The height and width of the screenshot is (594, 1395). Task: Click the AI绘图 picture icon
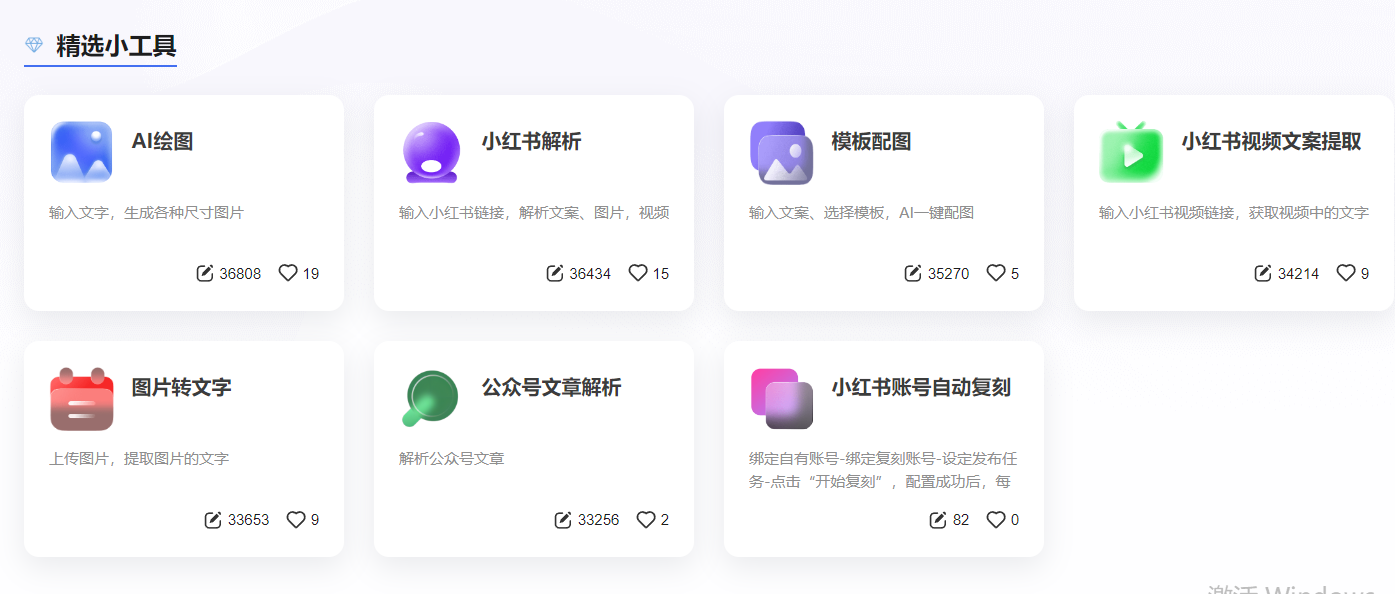[x=81, y=152]
